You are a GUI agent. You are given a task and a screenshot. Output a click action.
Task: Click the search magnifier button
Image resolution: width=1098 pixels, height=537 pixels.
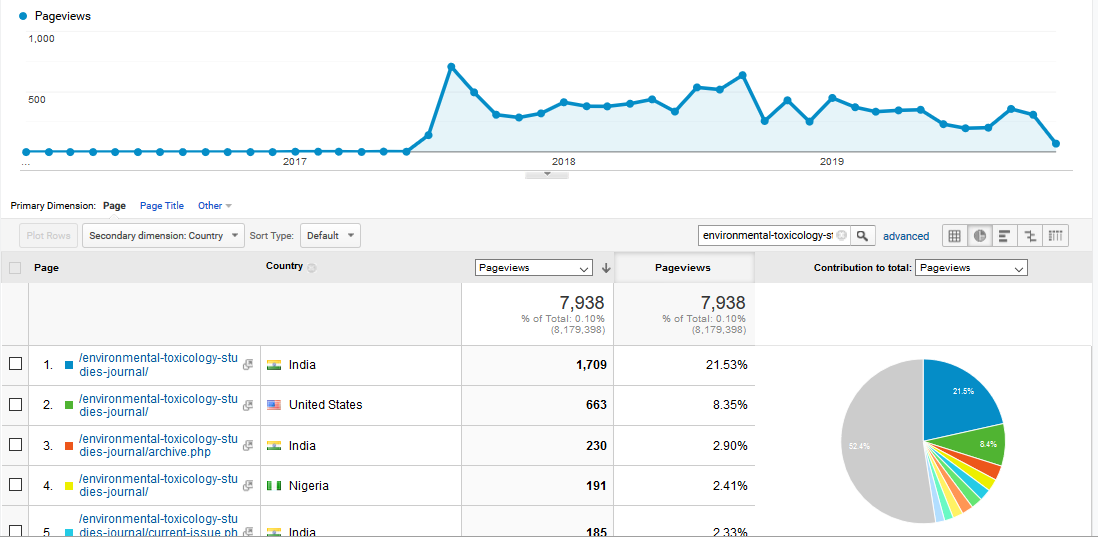pos(863,236)
